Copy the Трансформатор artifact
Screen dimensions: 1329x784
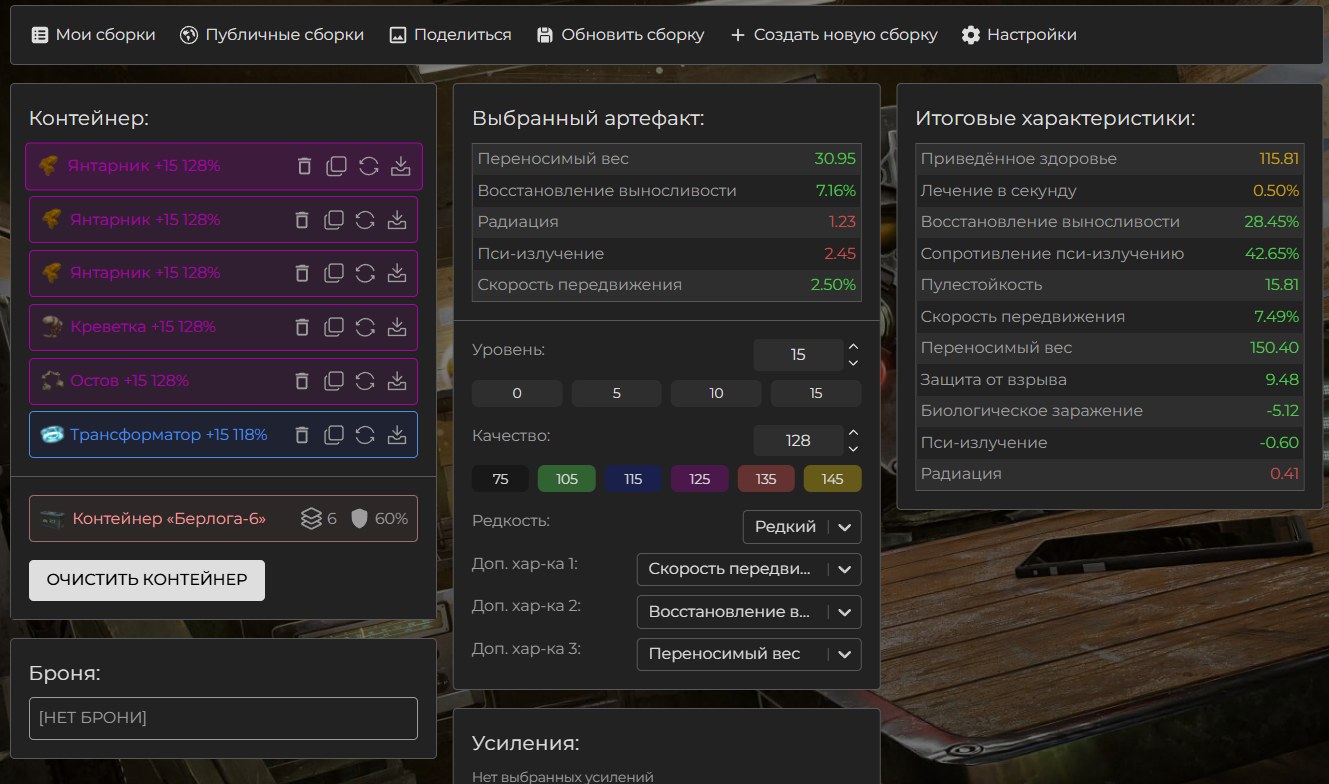[334, 434]
